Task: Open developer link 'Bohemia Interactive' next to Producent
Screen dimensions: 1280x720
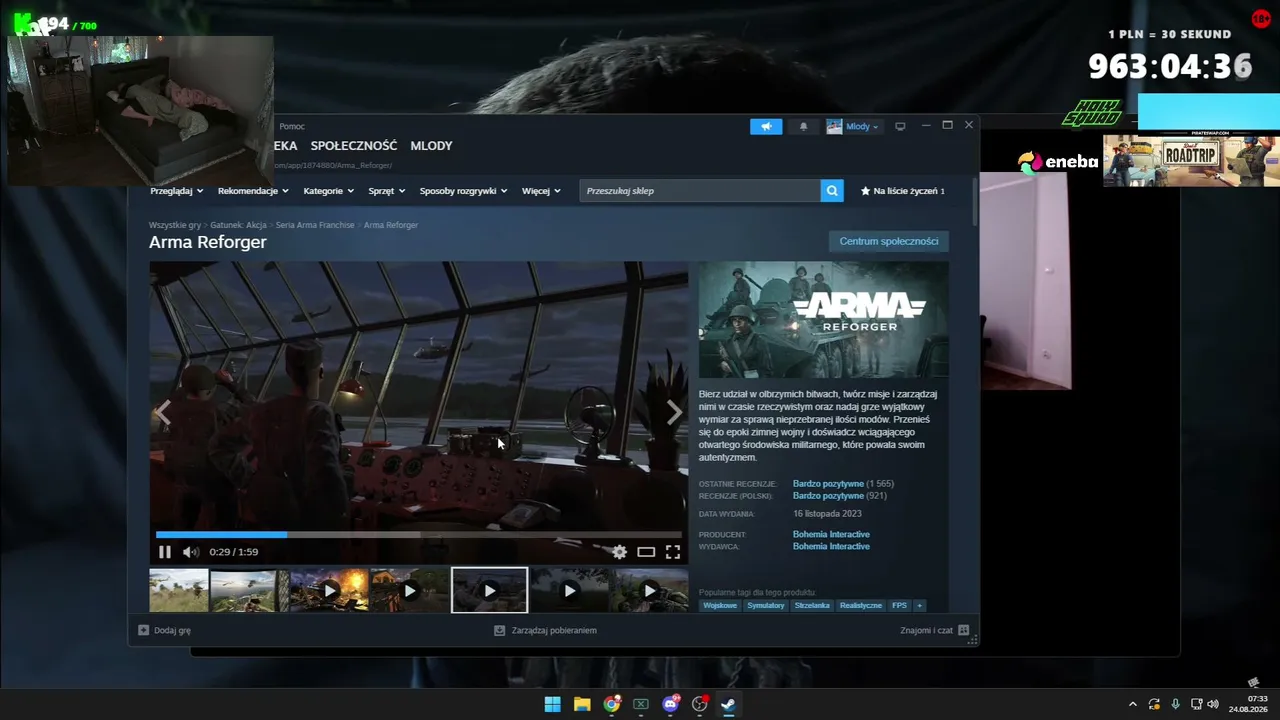Action: coord(831,535)
